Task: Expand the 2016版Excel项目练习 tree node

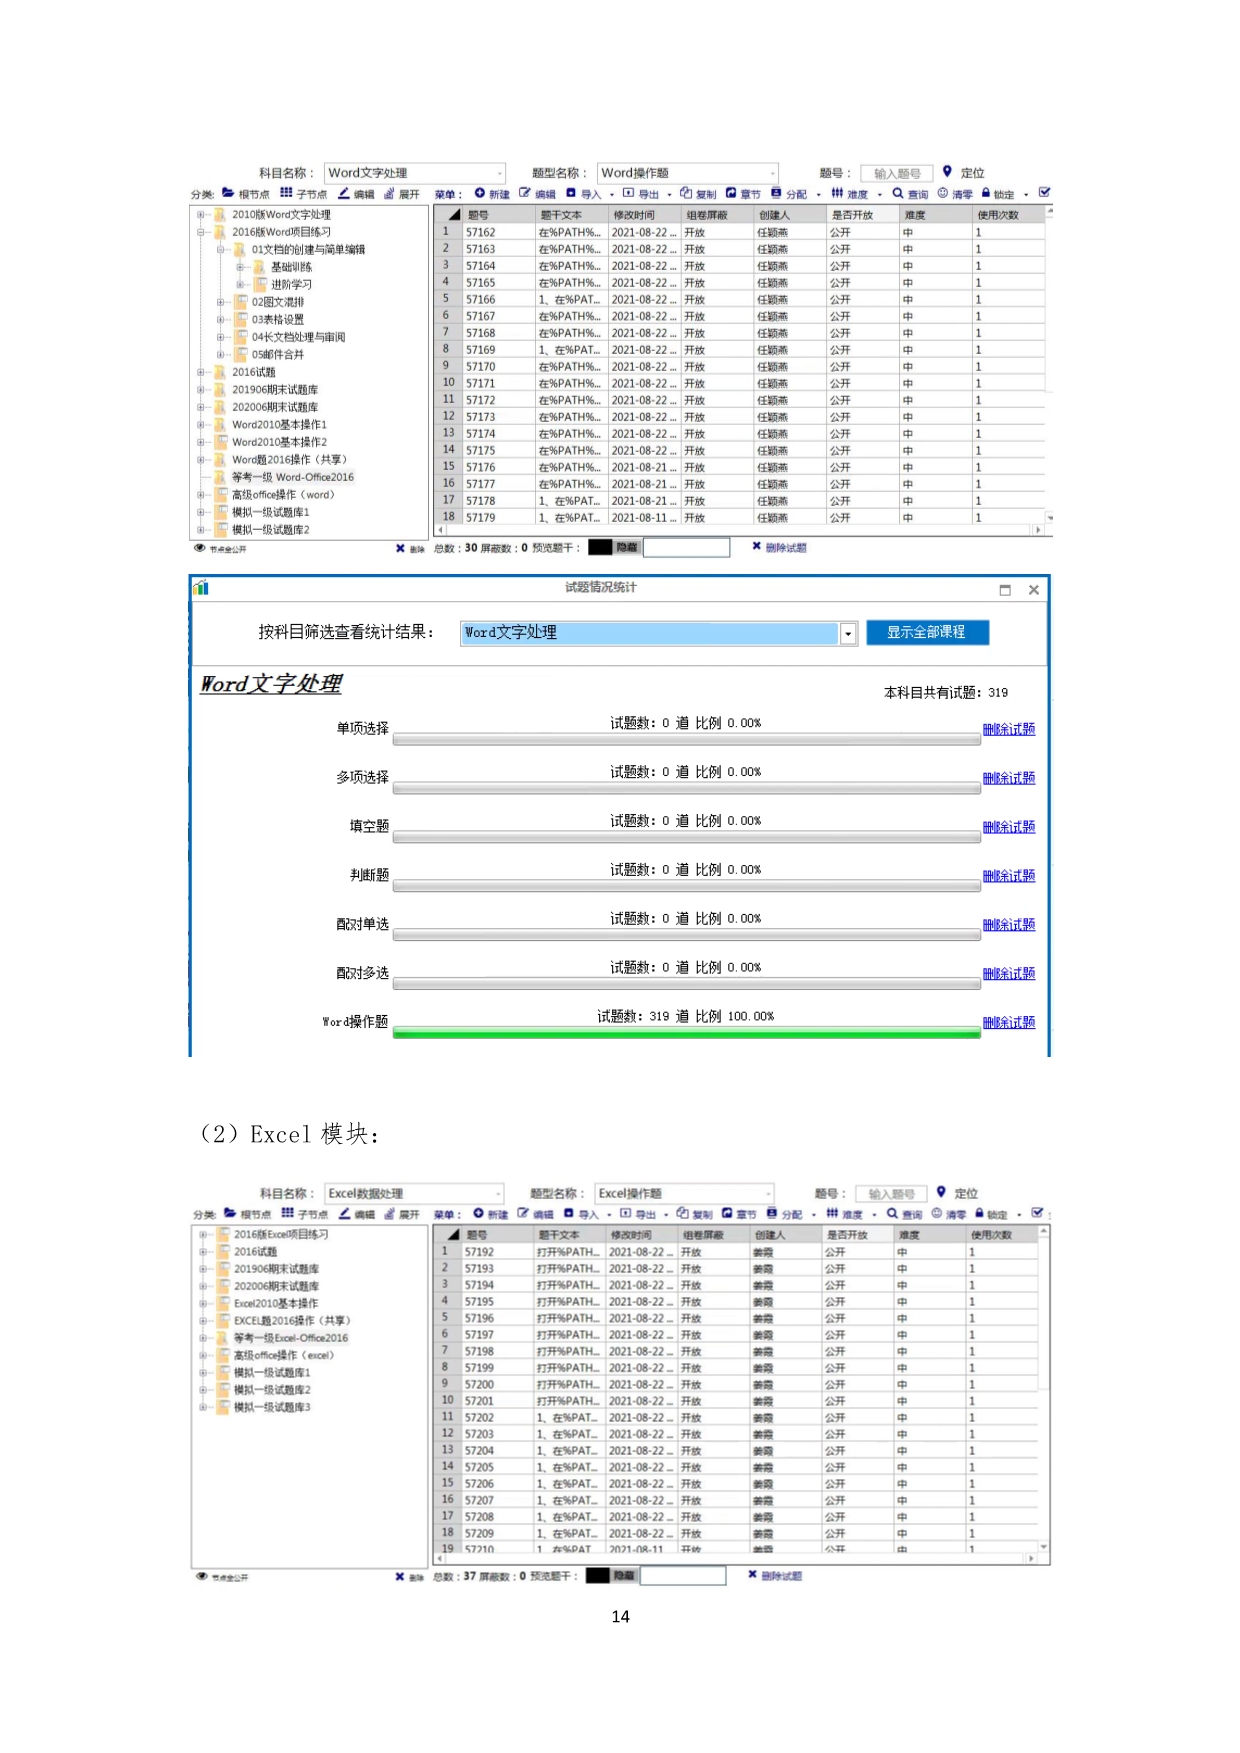Action: tap(202, 1235)
